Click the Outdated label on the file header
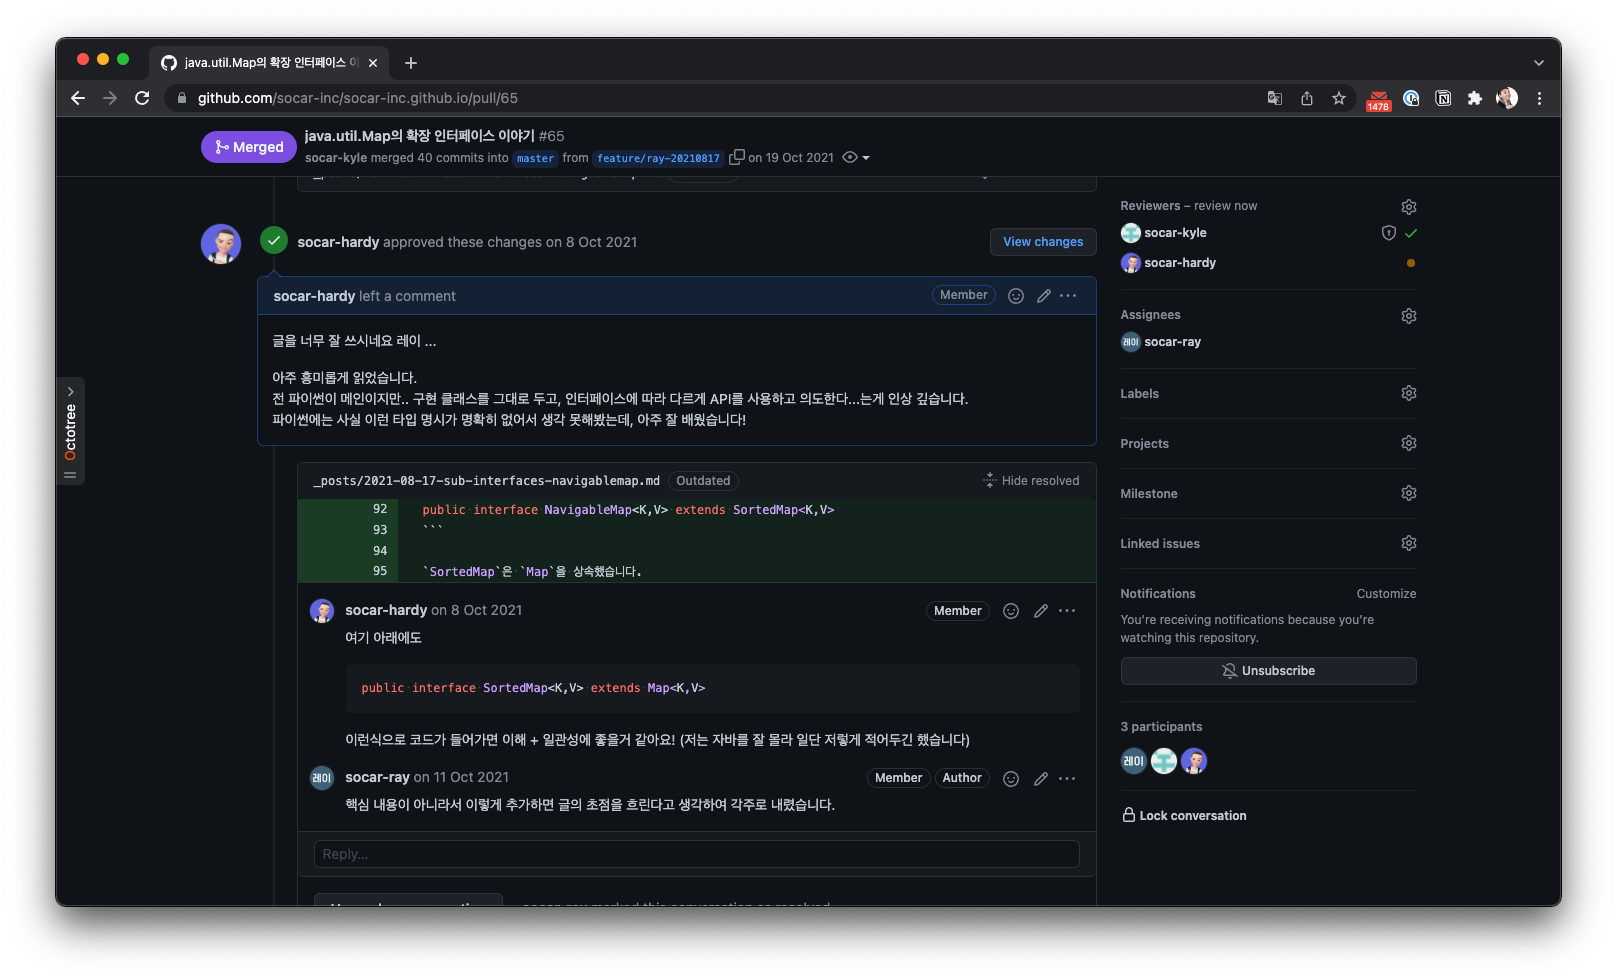The height and width of the screenshot is (980, 1617). [x=703, y=481]
